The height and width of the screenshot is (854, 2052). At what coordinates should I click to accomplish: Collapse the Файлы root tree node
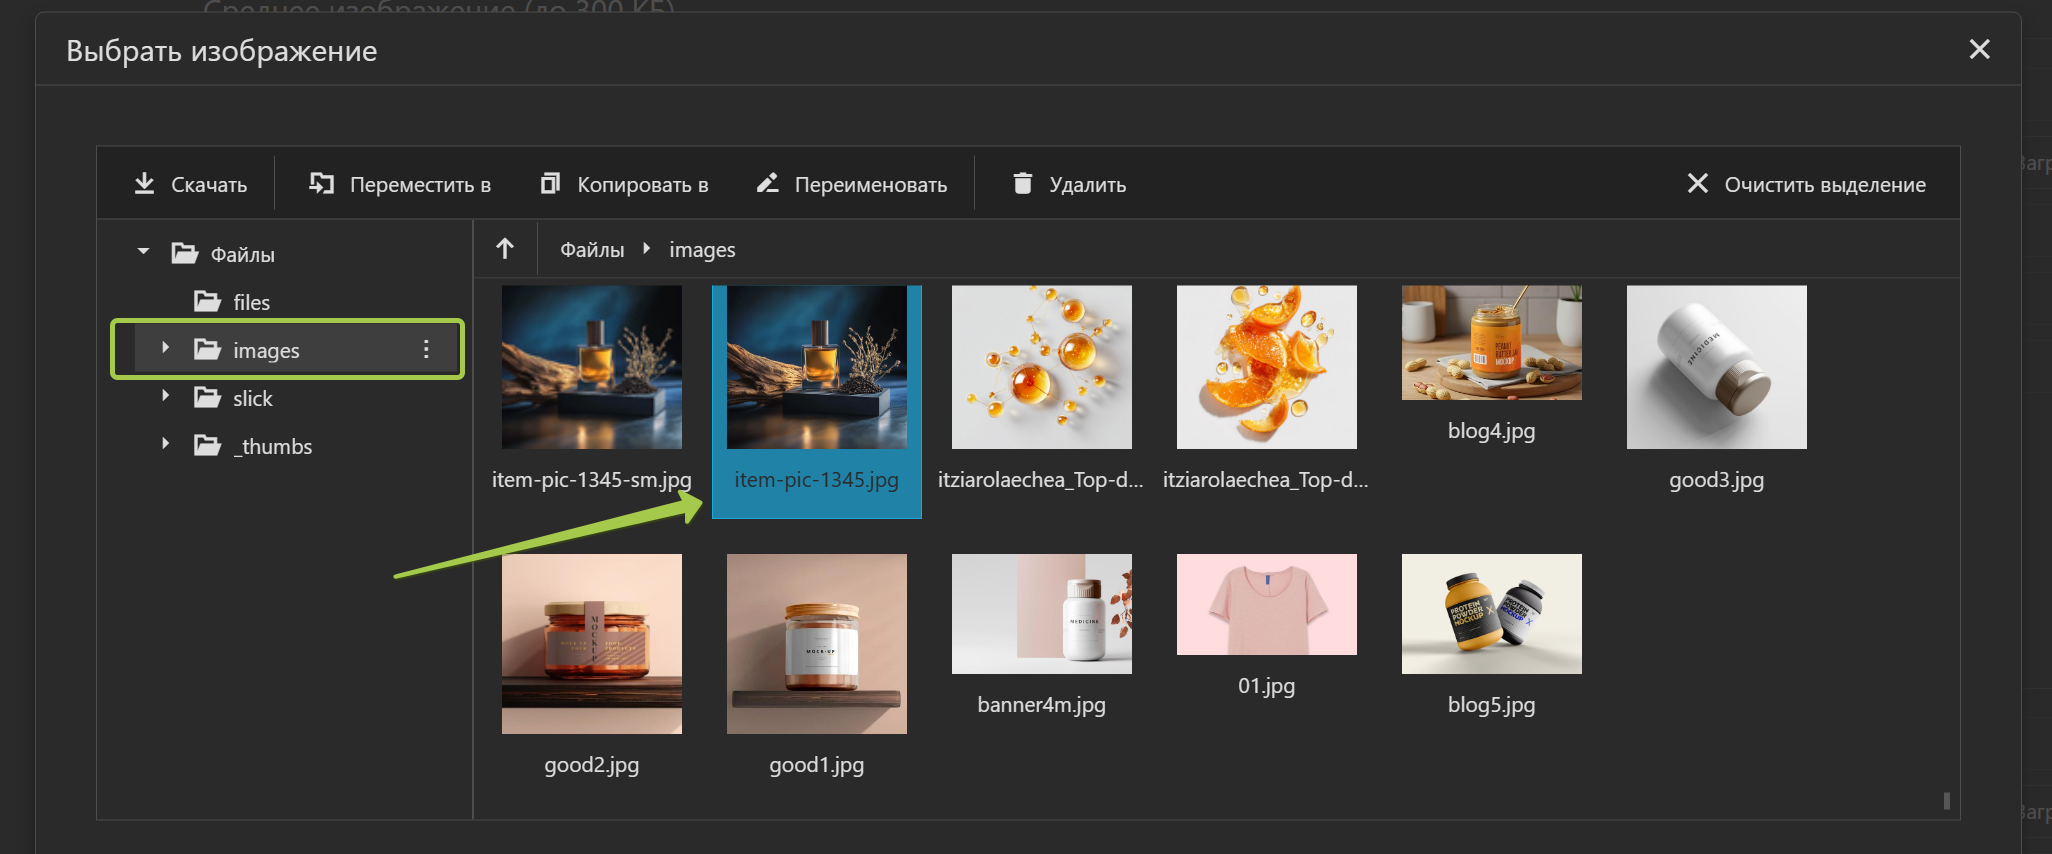tap(144, 252)
